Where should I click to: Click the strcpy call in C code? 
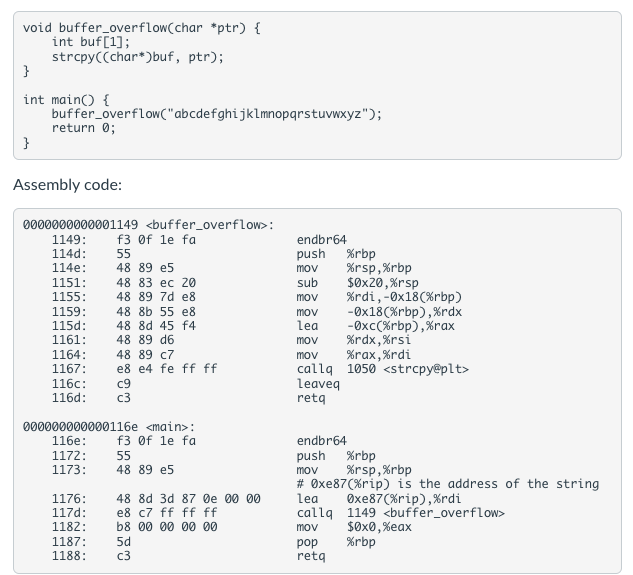(138, 57)
